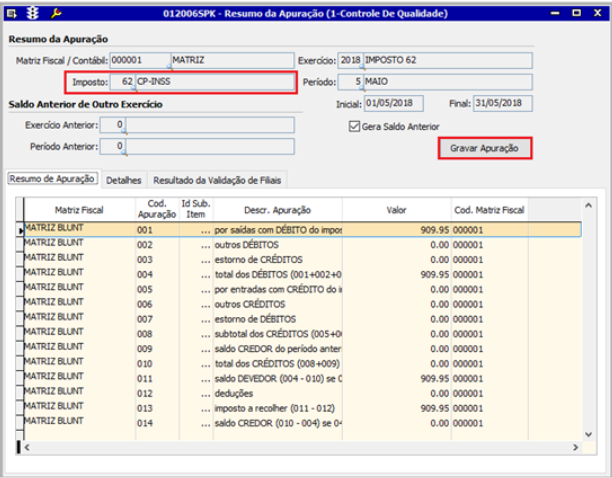612x478 pixels.
Task: Open the ellipsis in row 009
Action: pos(206,349)
